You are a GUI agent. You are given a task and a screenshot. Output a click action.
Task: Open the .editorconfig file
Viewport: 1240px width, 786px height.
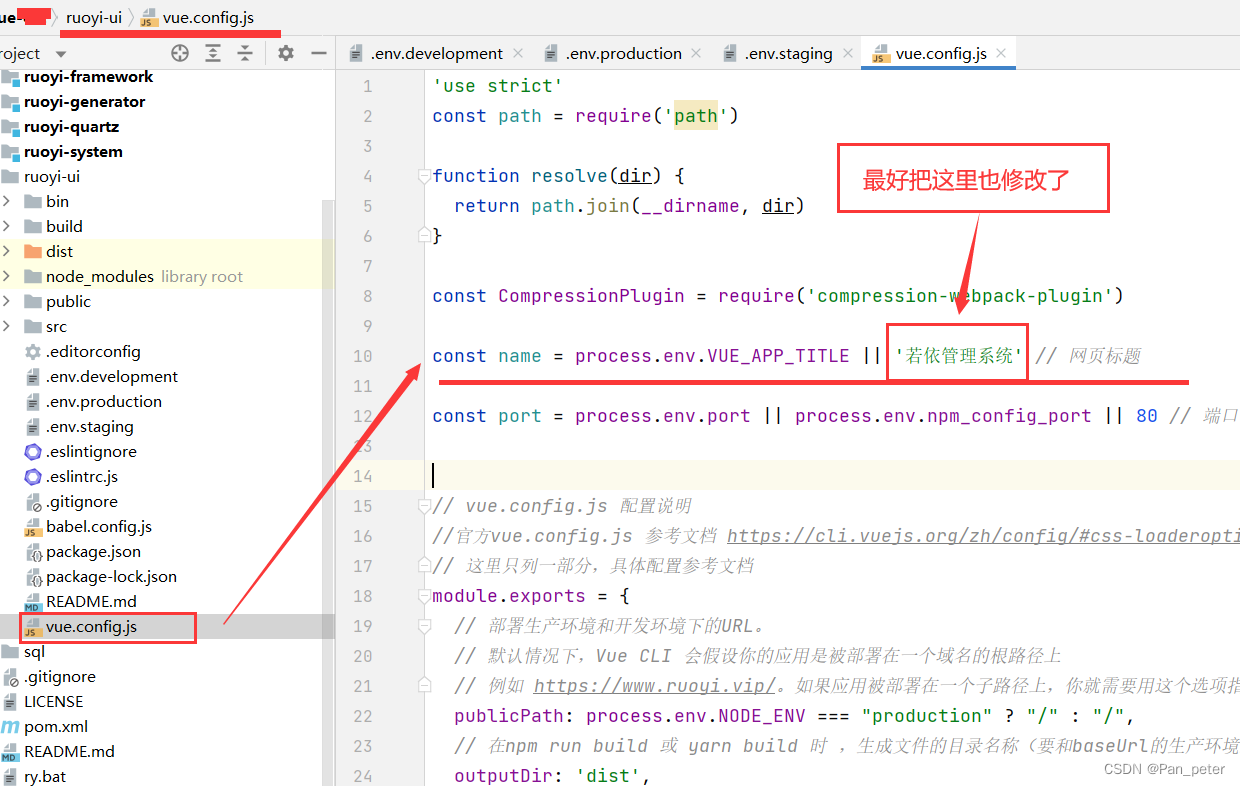click(93, 351)
